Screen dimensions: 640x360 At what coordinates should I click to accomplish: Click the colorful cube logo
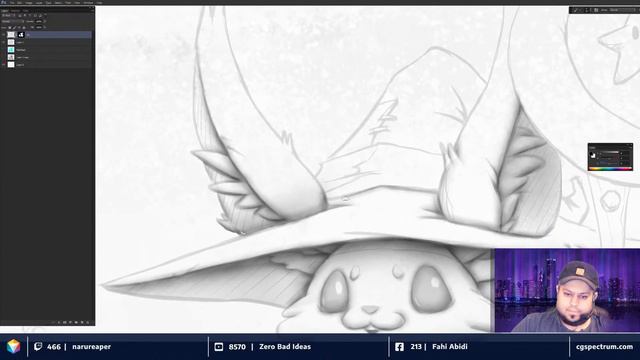click(13, 347)
